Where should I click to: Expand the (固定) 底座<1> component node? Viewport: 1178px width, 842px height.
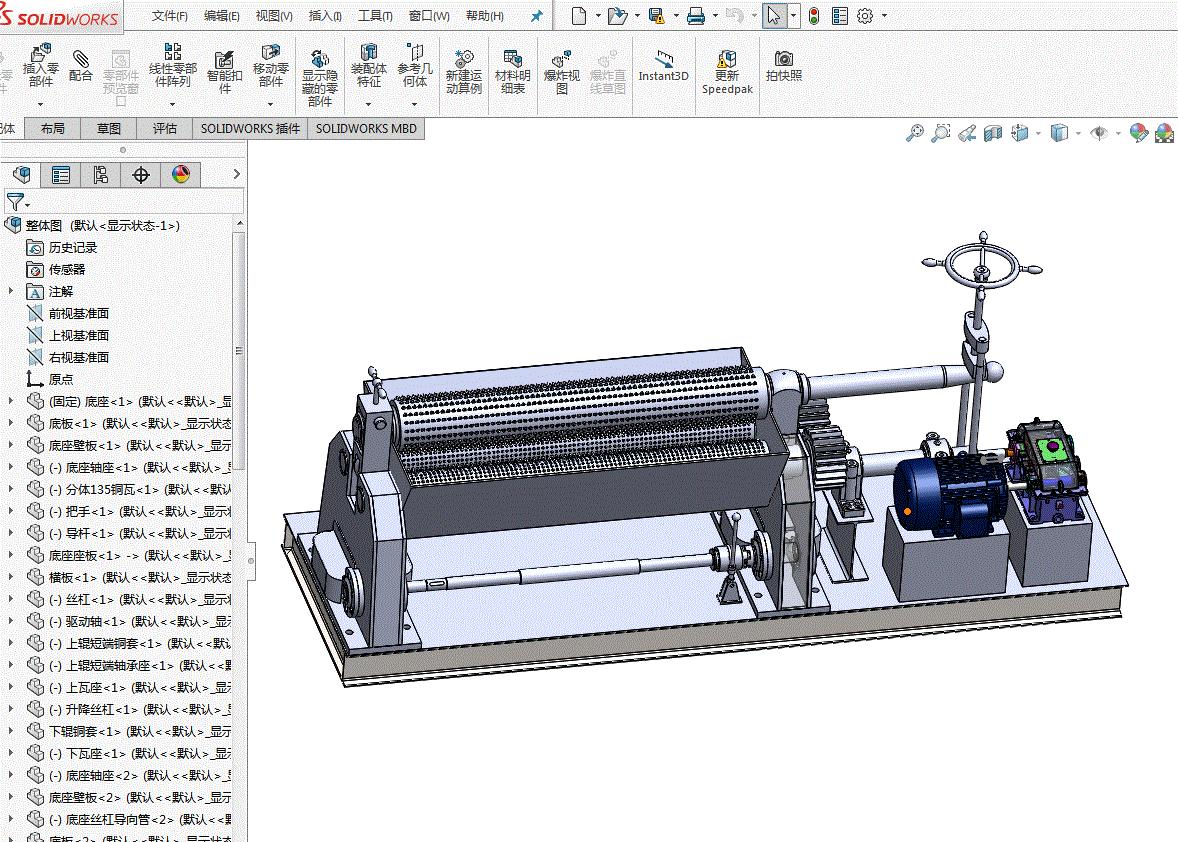click(11, 401)
